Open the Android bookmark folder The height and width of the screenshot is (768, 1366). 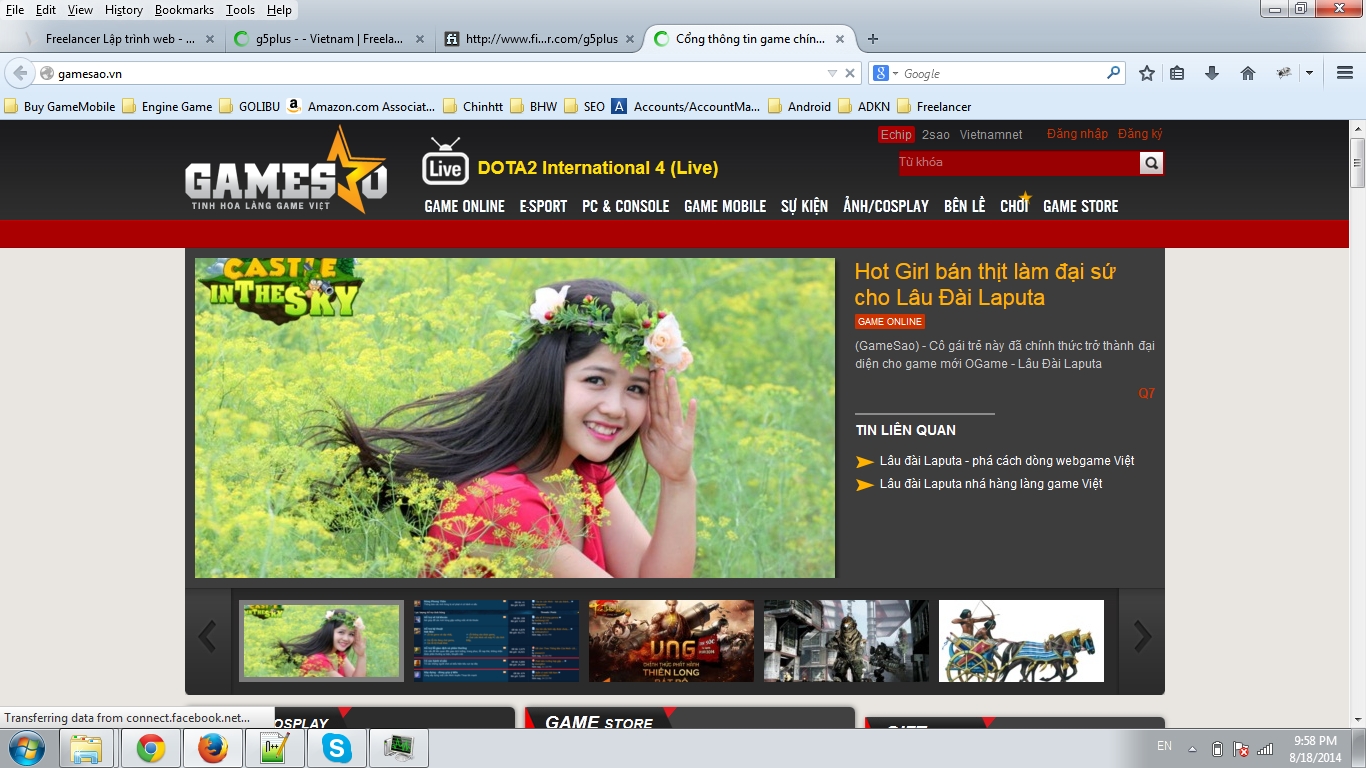tap(800, 106)
